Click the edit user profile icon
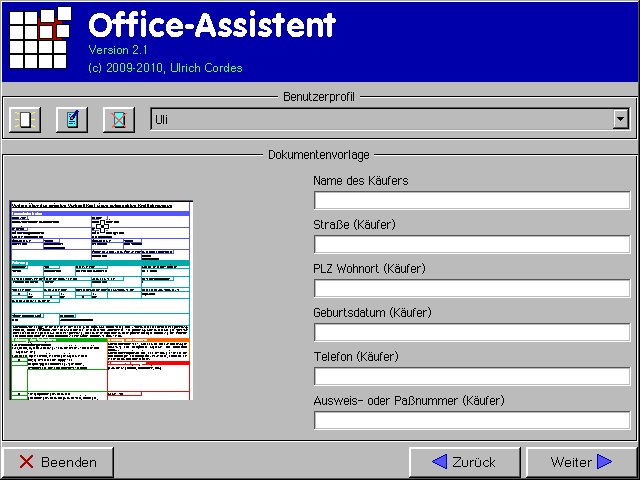This screenshot has width=640, height=480. [73, 120]
